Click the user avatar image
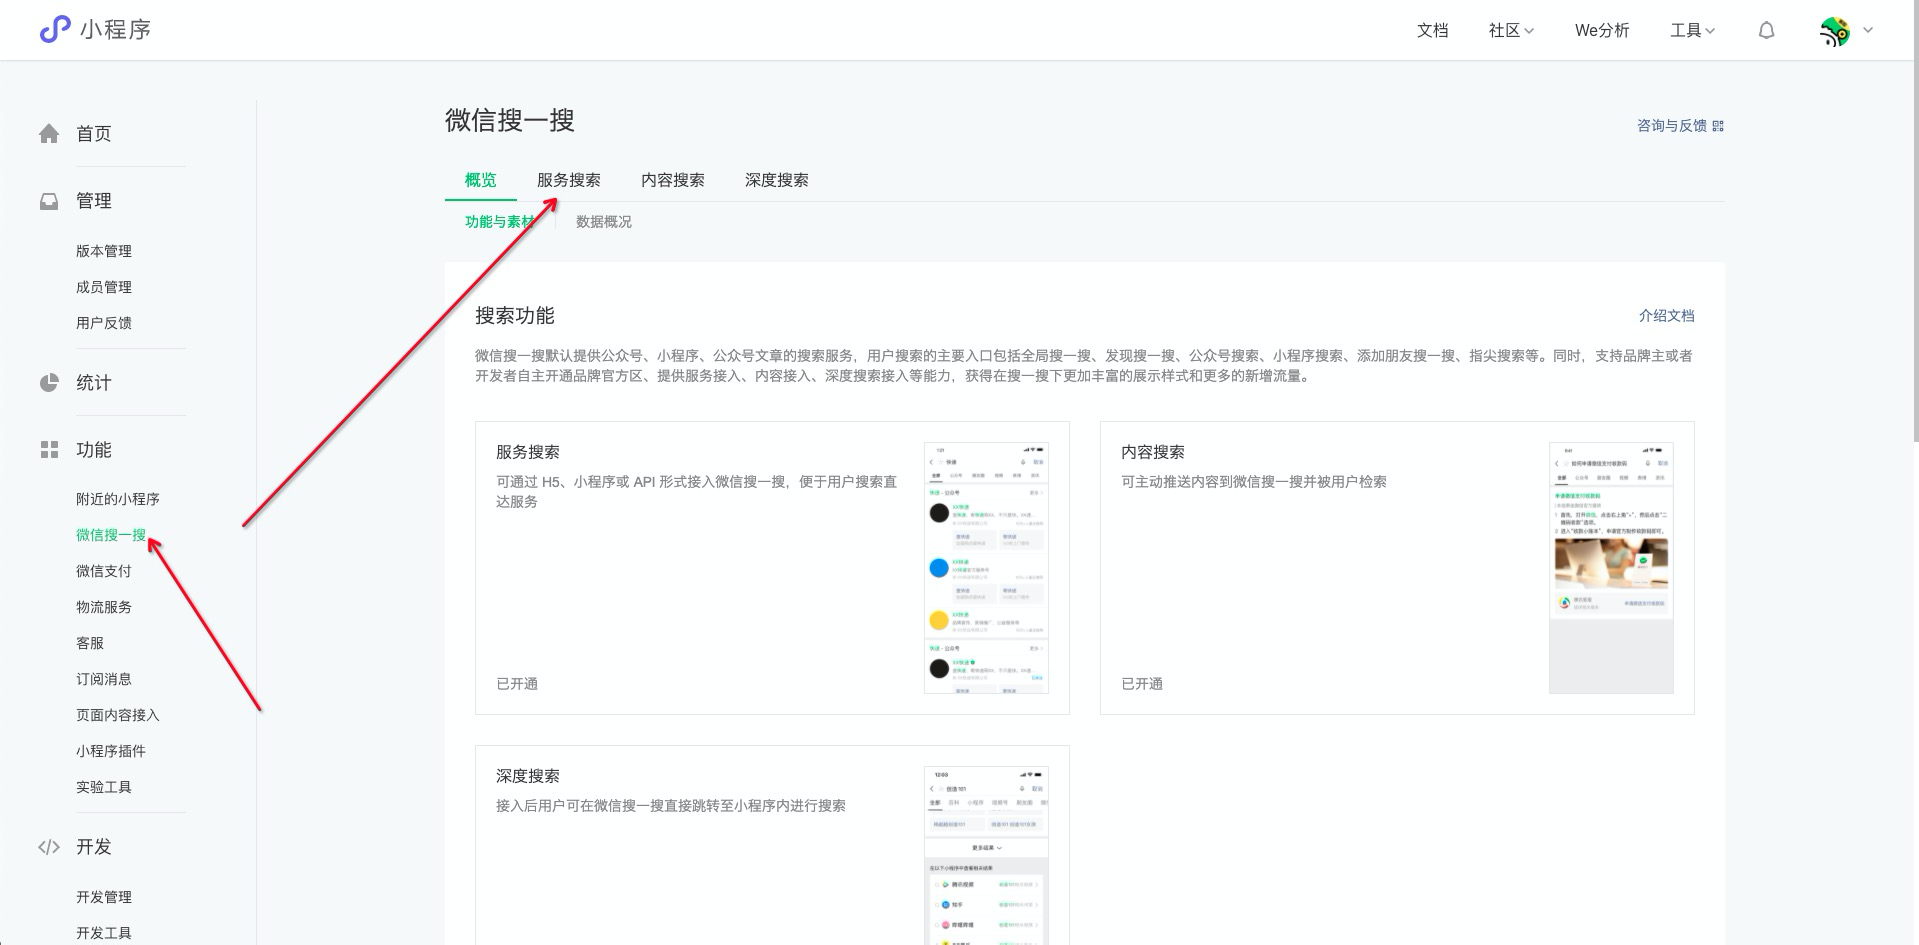 1835,31
